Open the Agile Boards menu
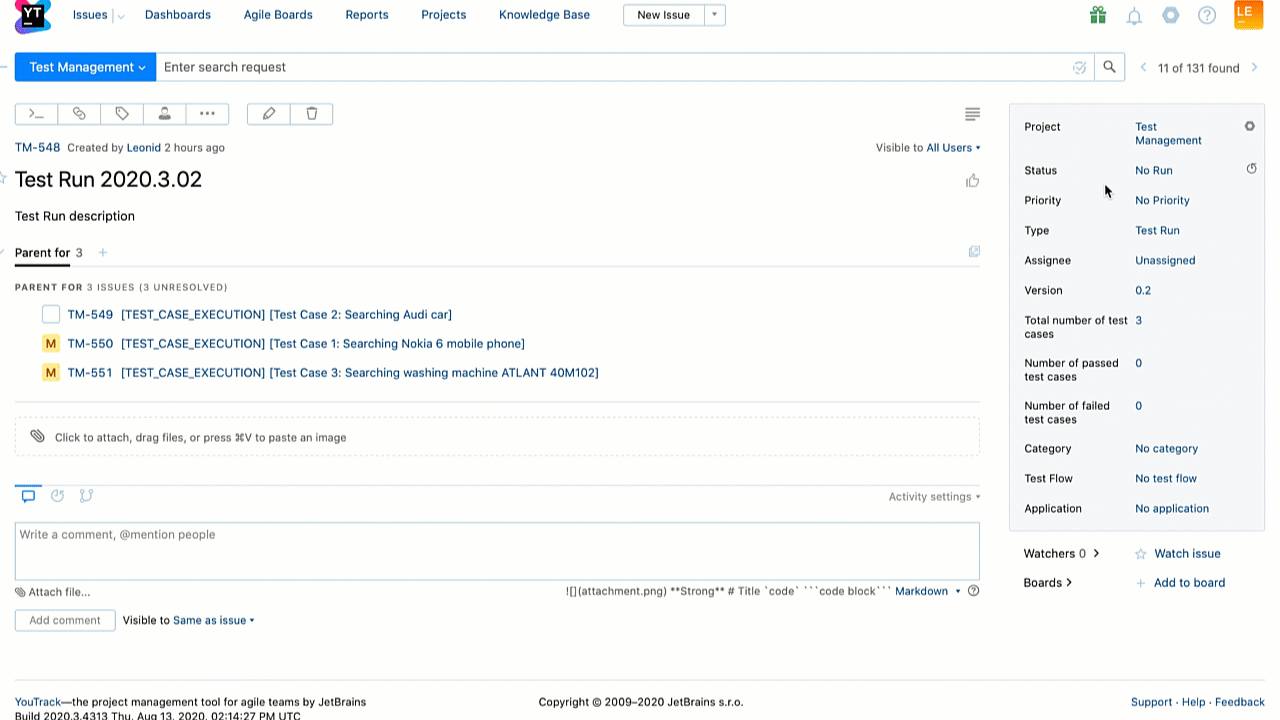This screenshot has height=720, width=1280. 278,15
